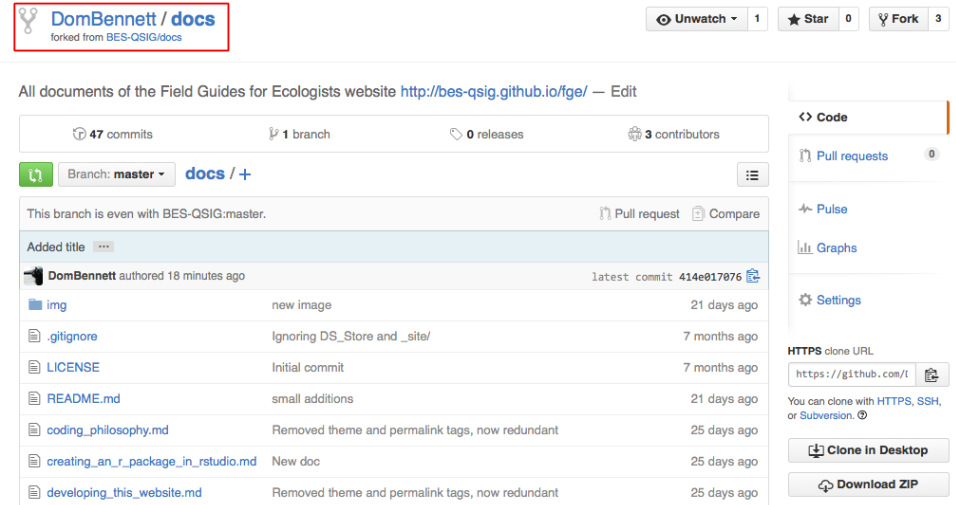
Task: Star this repository
Action: coord(808,19)
